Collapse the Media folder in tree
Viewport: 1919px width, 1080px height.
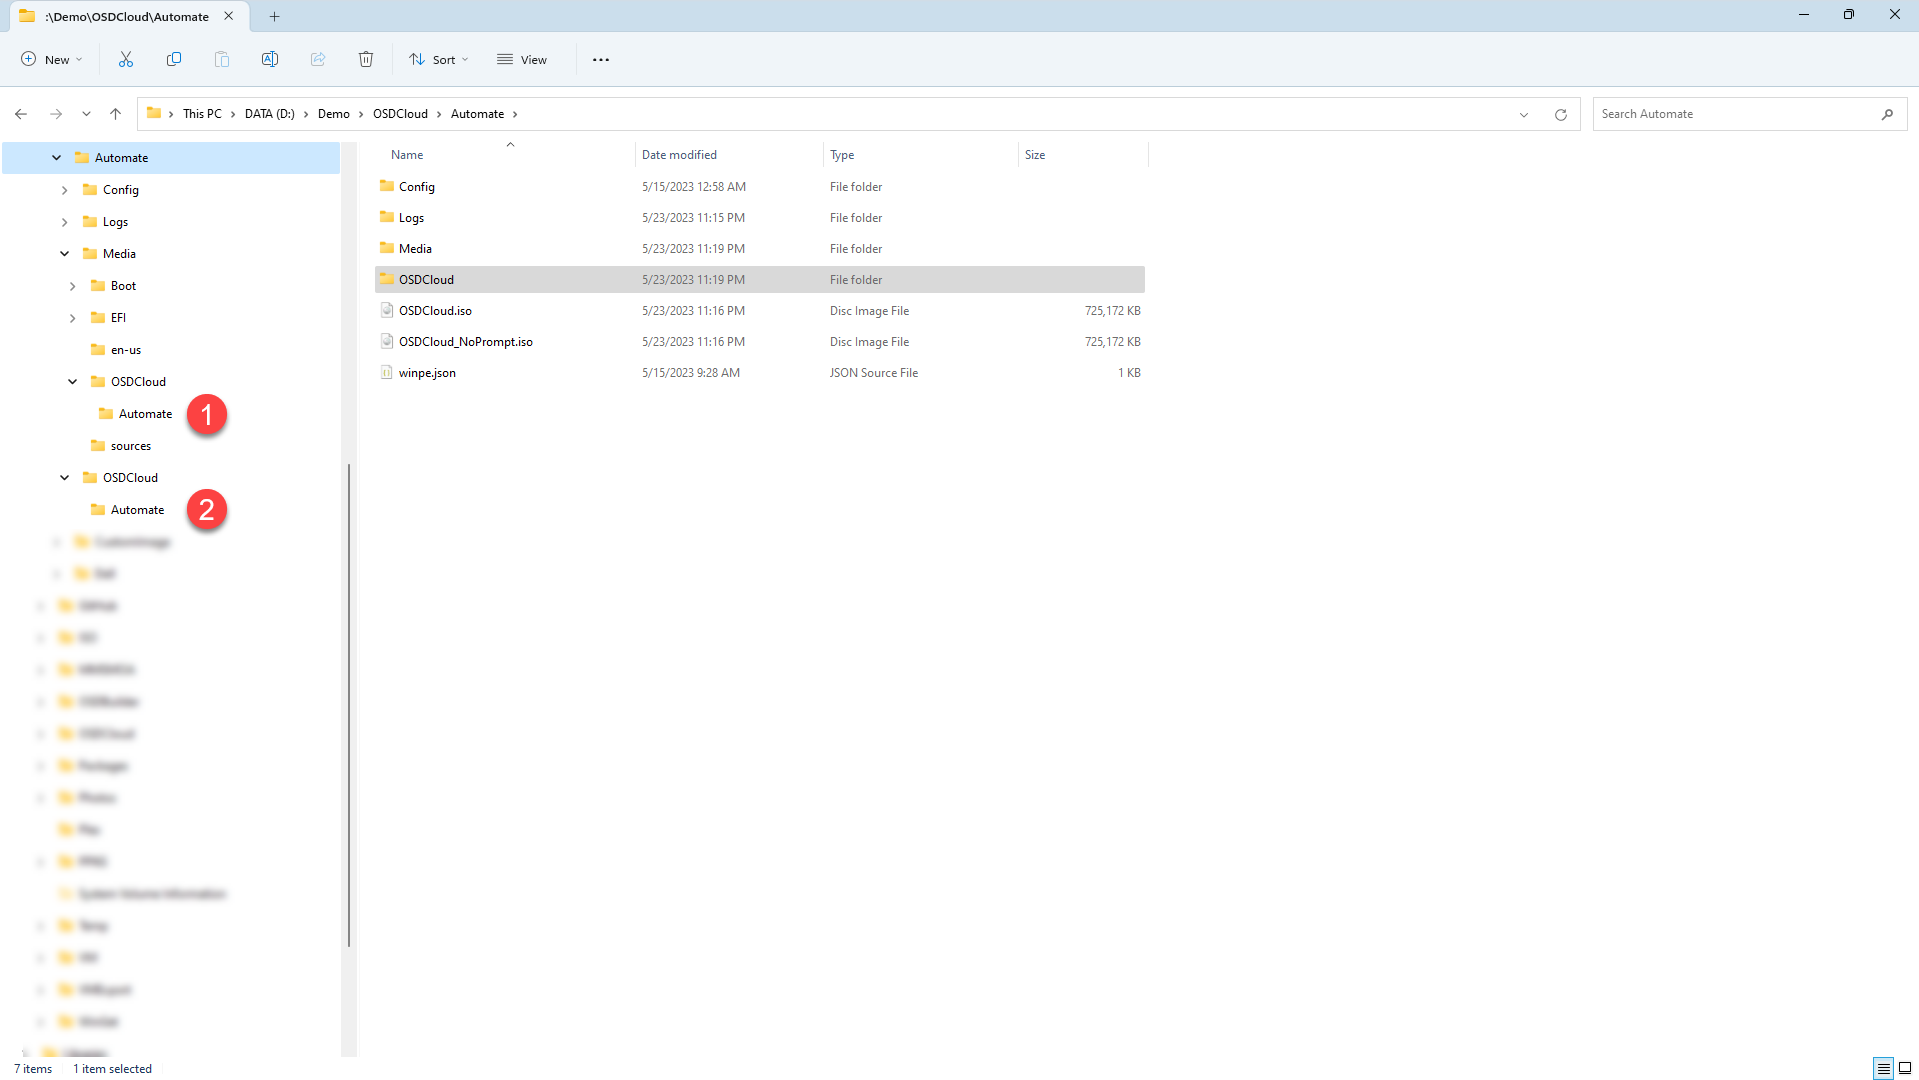pos(65,254)
